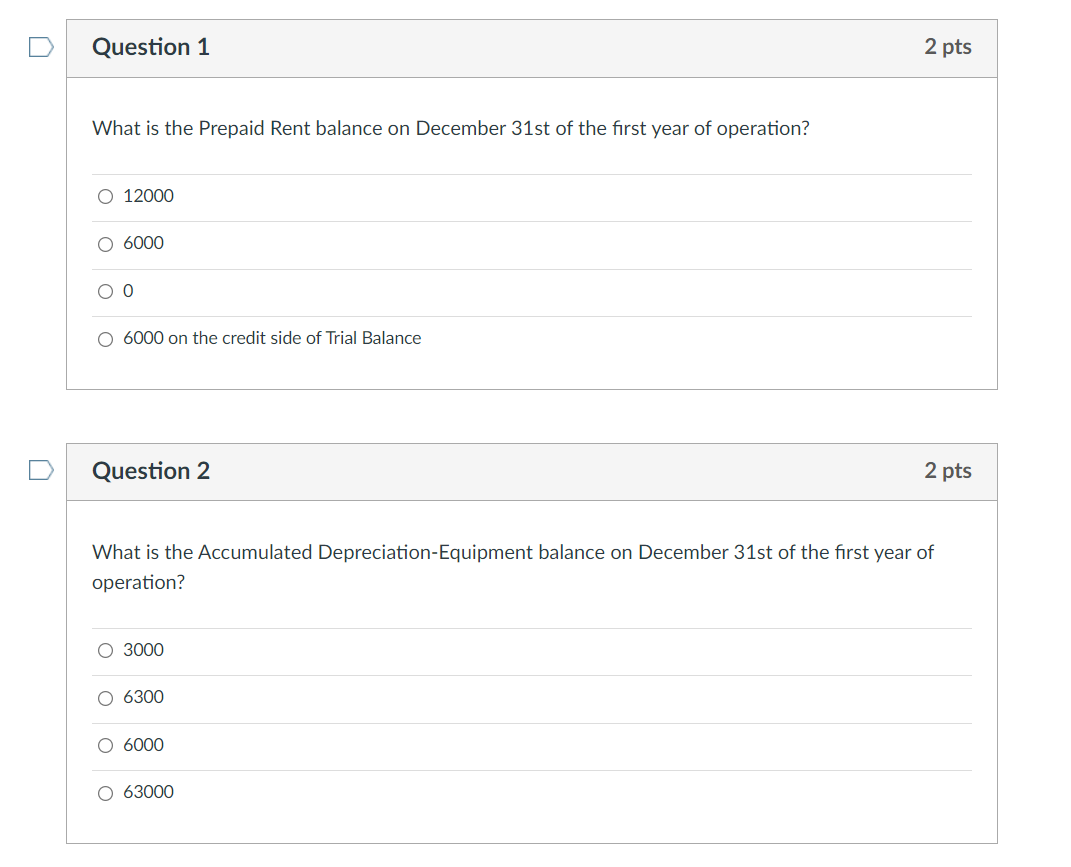Screen dimensions: 1071x867
Task: Flag Question 1 with bookmark icon
Action: 39,47
